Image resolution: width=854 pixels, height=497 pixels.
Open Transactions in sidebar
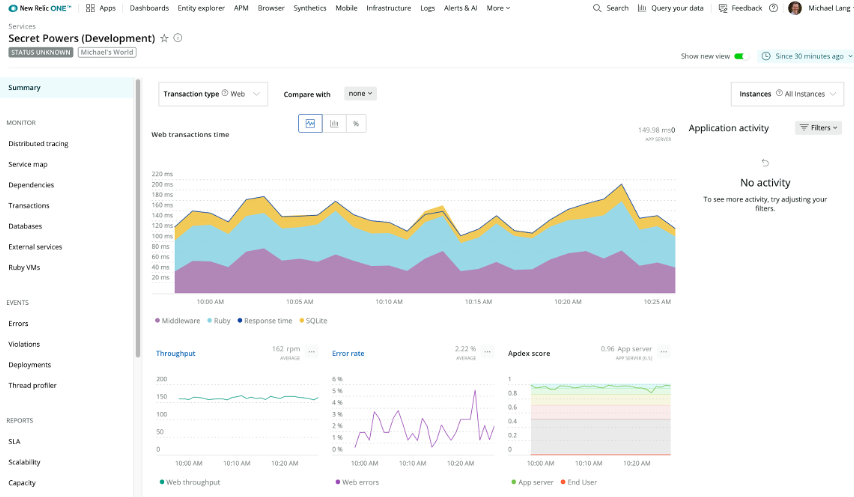click(x=29, y=206)
